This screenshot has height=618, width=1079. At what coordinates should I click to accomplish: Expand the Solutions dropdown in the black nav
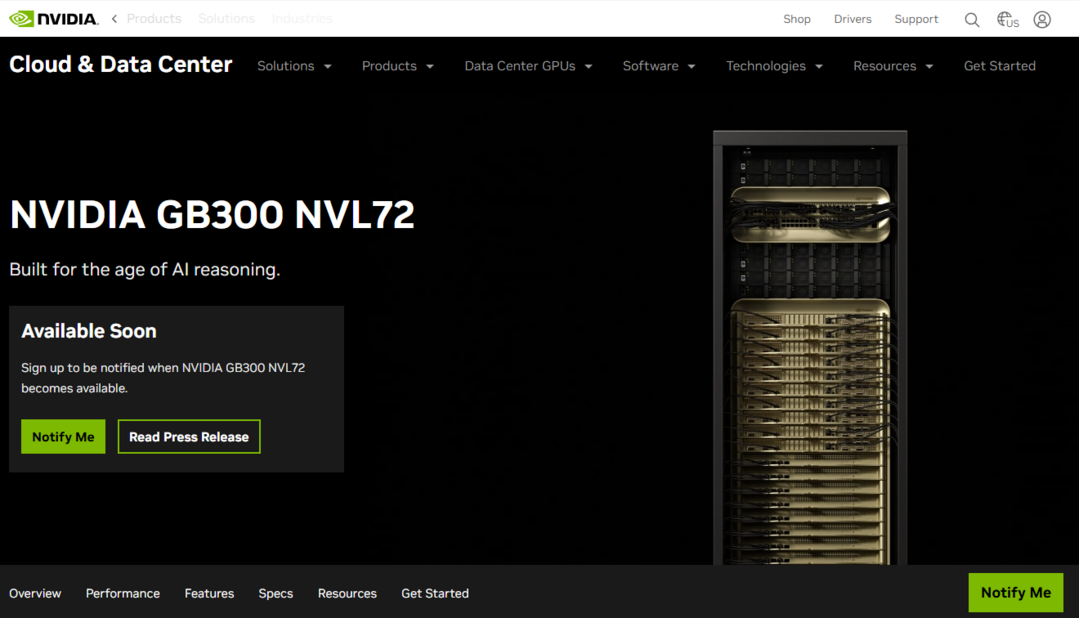(x=295, y=66)
